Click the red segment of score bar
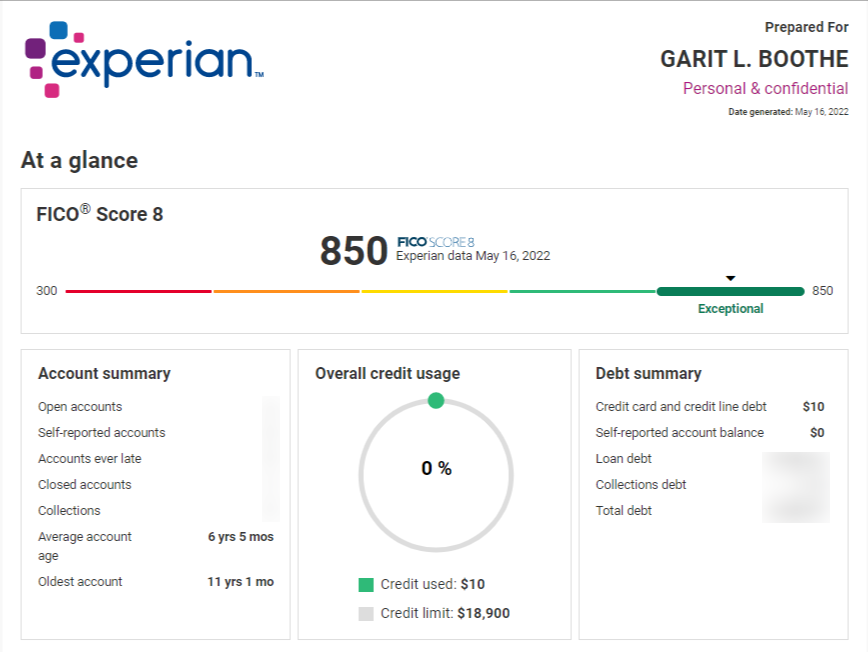Viewport: 868px width, 652px height. [x=138, y=291]
